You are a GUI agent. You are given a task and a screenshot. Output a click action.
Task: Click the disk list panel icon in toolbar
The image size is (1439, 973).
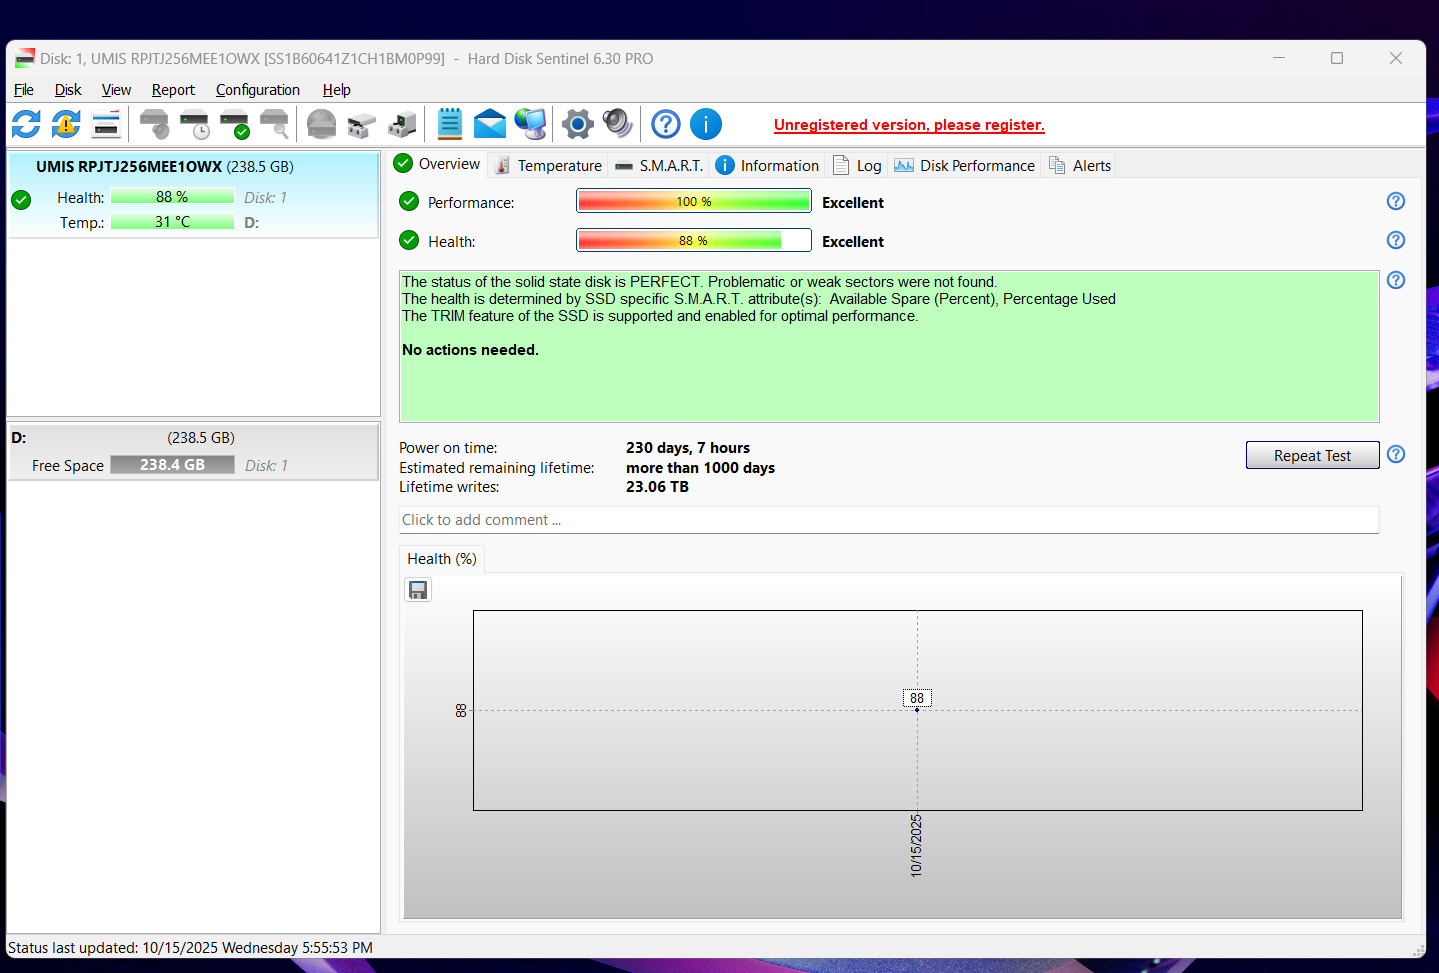click(106, 124)
